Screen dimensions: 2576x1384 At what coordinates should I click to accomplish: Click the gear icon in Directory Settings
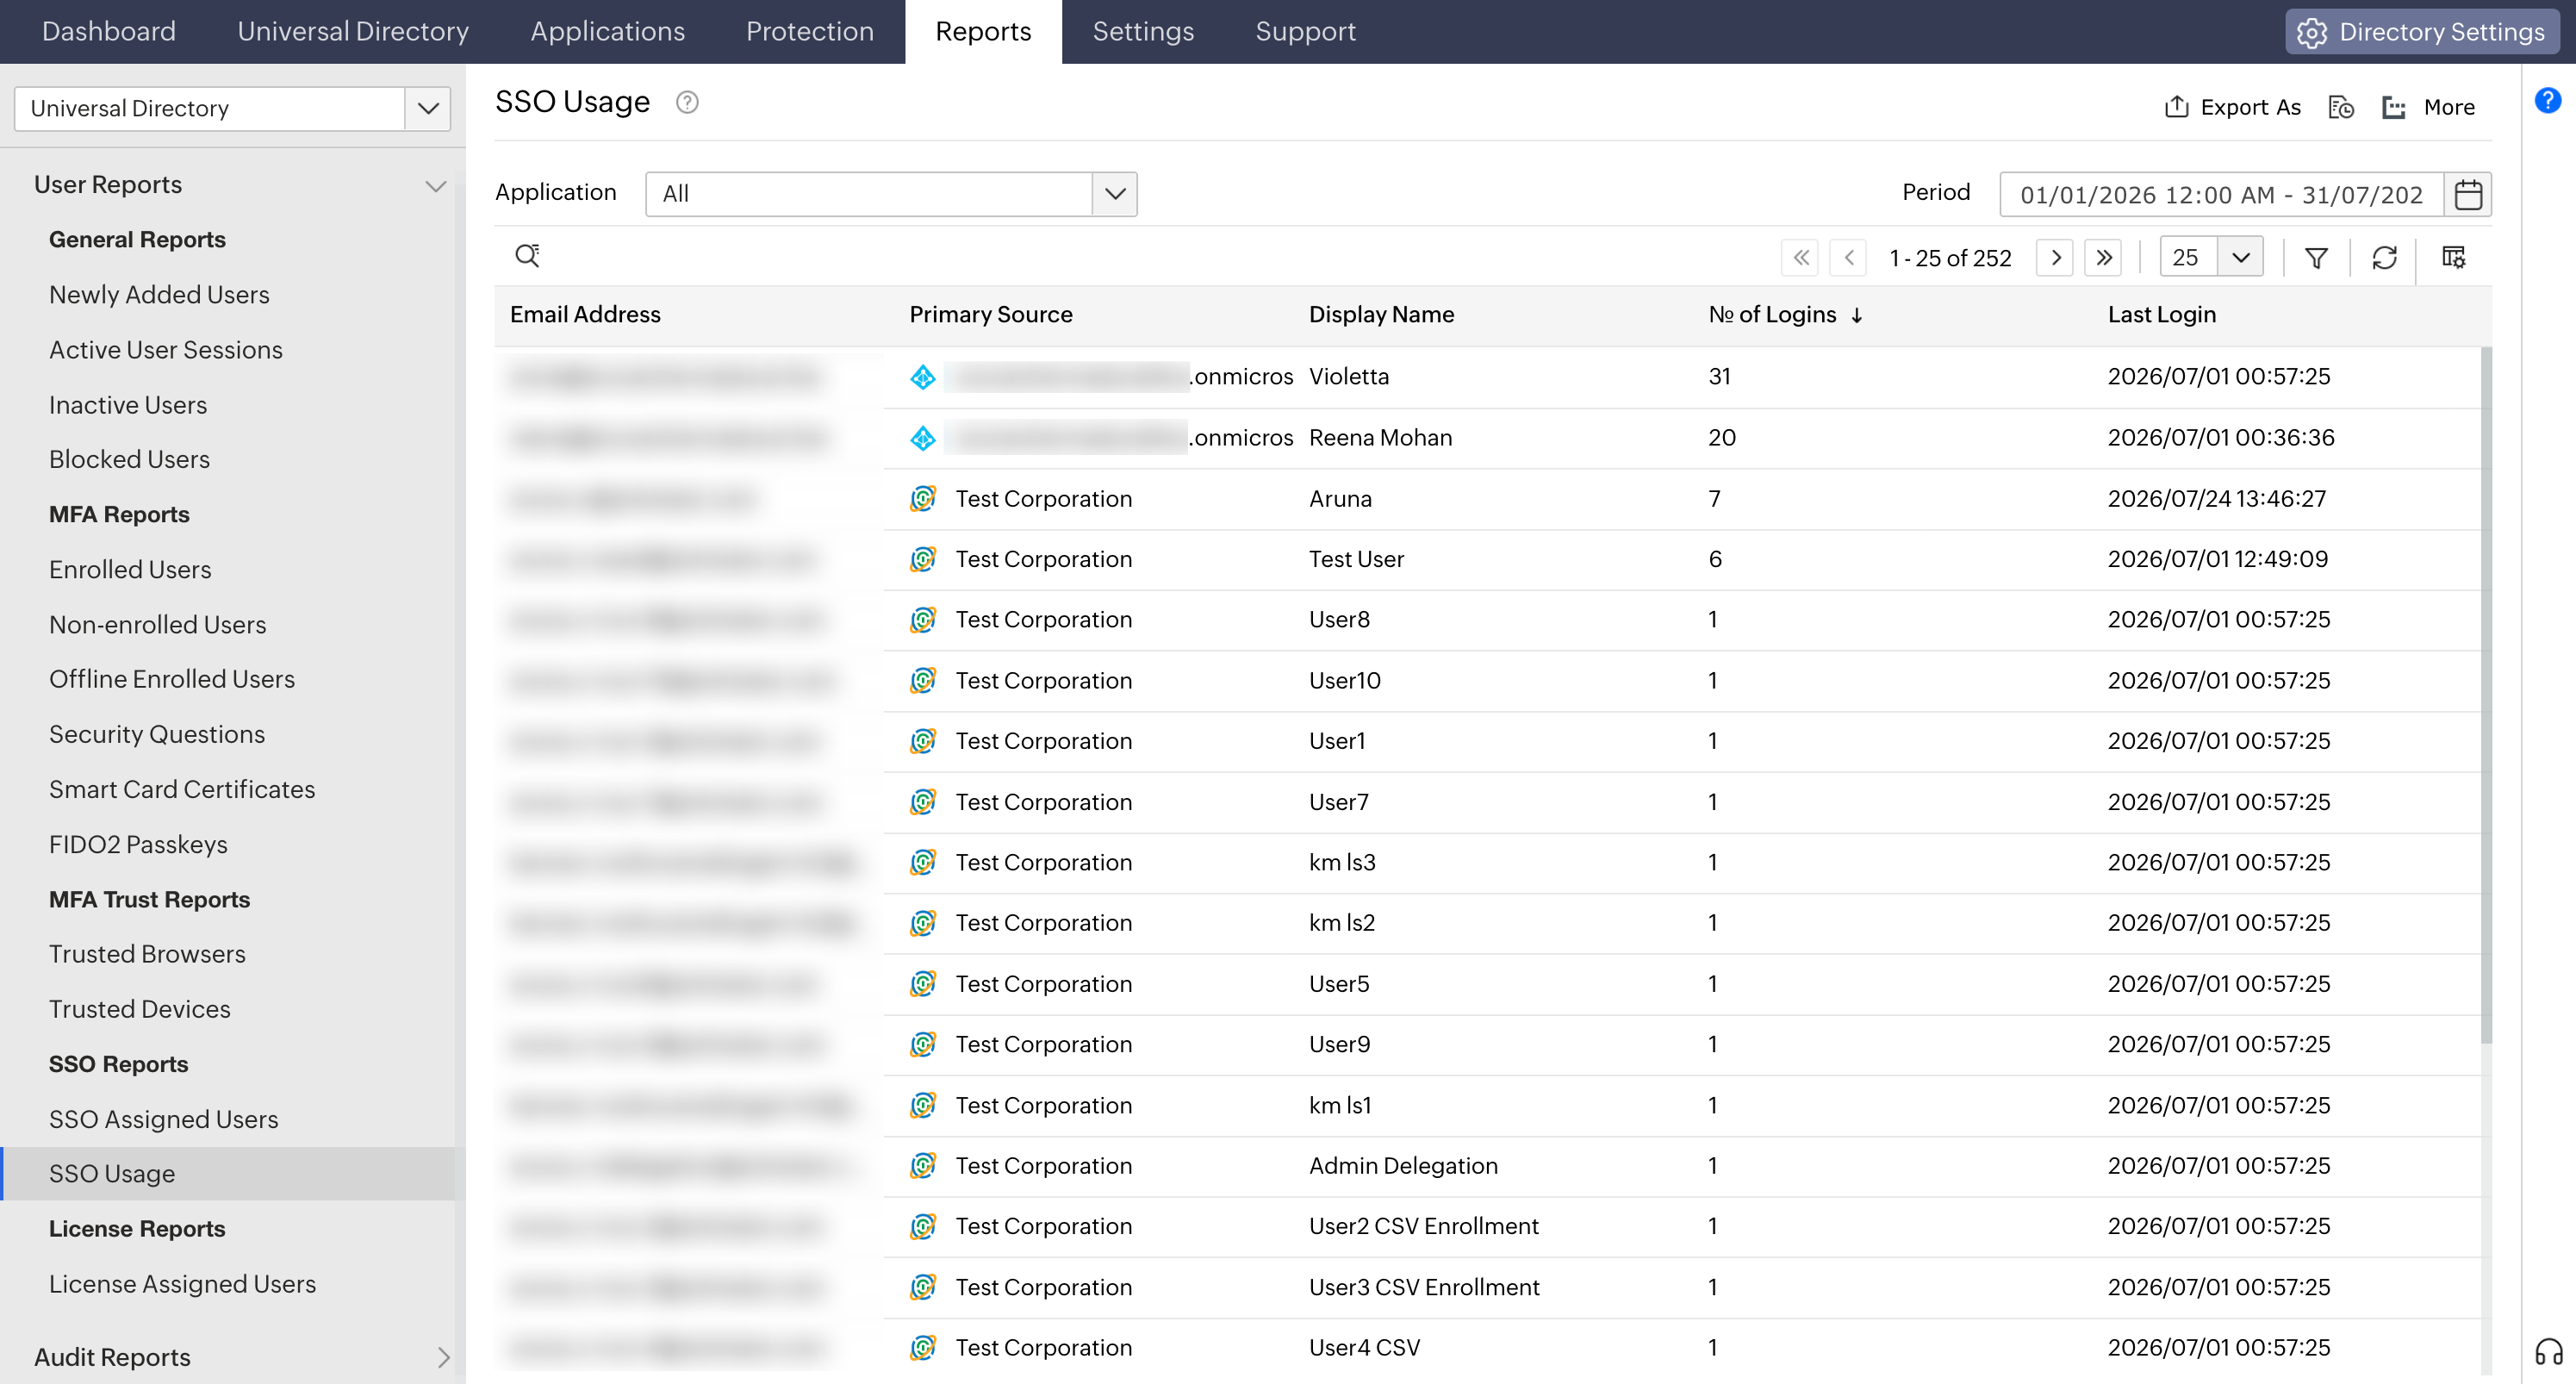click(x=2311, y=32)
